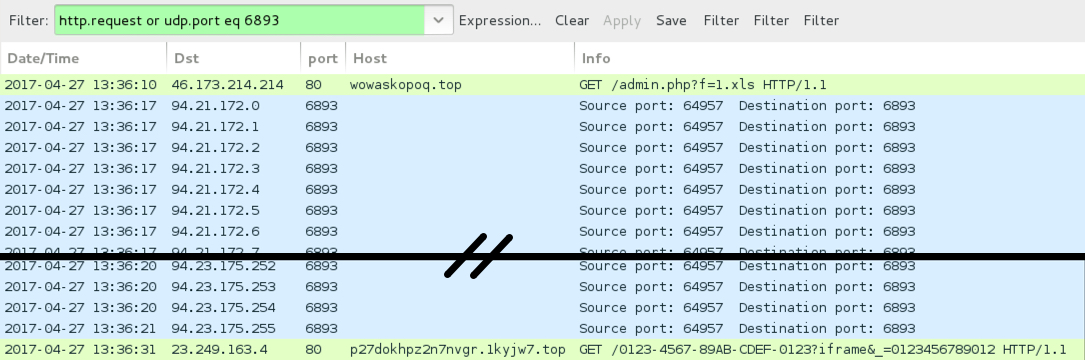Click port 80 in 23.249.163.4 row
Image resolution: width=1085 pixels, height=360 pixels.
coord(312,350)
